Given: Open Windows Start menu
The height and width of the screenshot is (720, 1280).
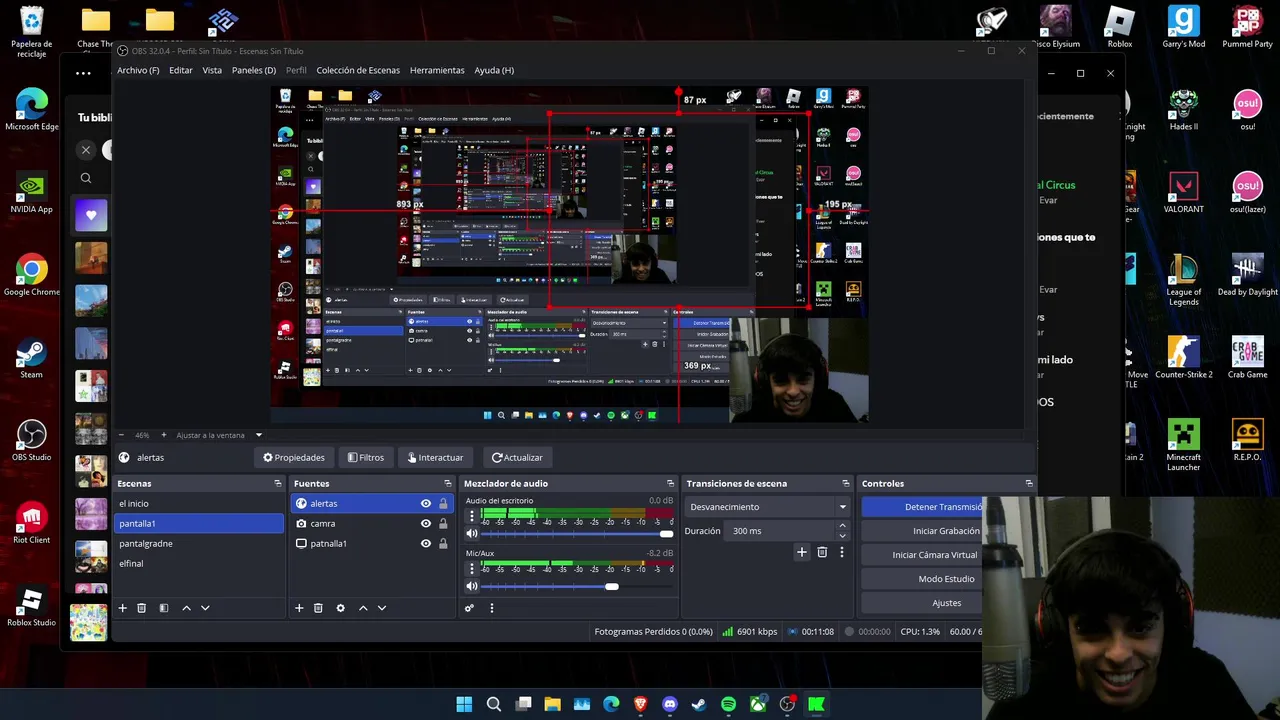Looking at the screenshot, I should pos(464,704).
